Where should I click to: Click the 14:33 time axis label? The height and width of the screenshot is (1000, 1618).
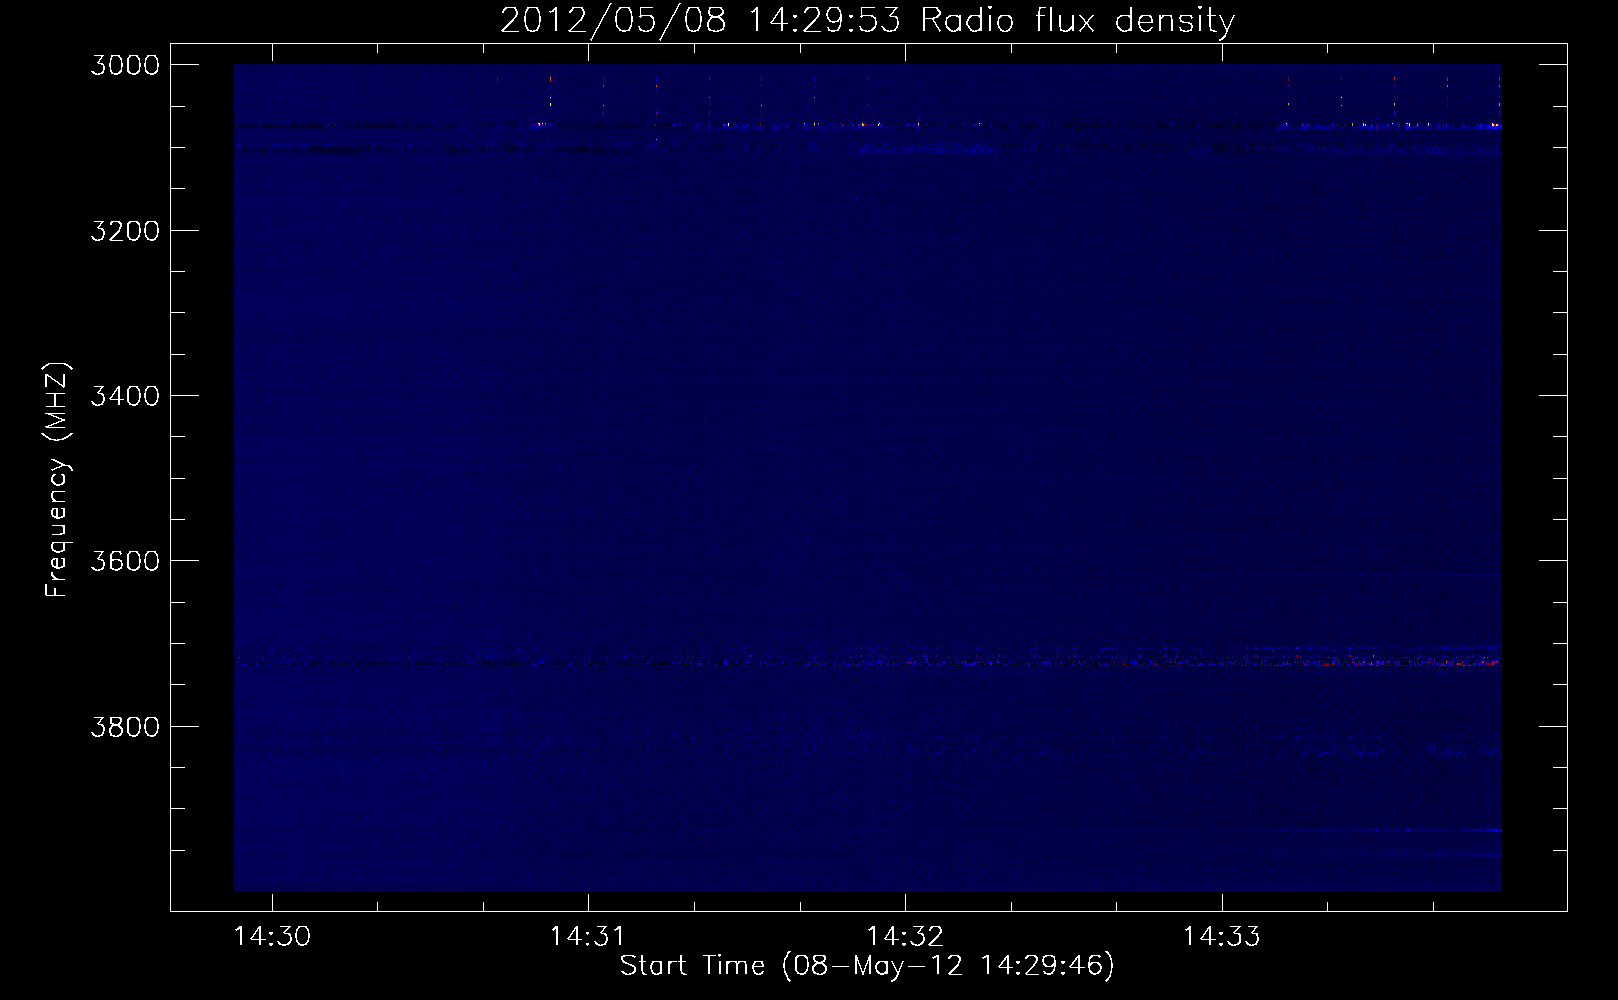[x=1222, y=936]
